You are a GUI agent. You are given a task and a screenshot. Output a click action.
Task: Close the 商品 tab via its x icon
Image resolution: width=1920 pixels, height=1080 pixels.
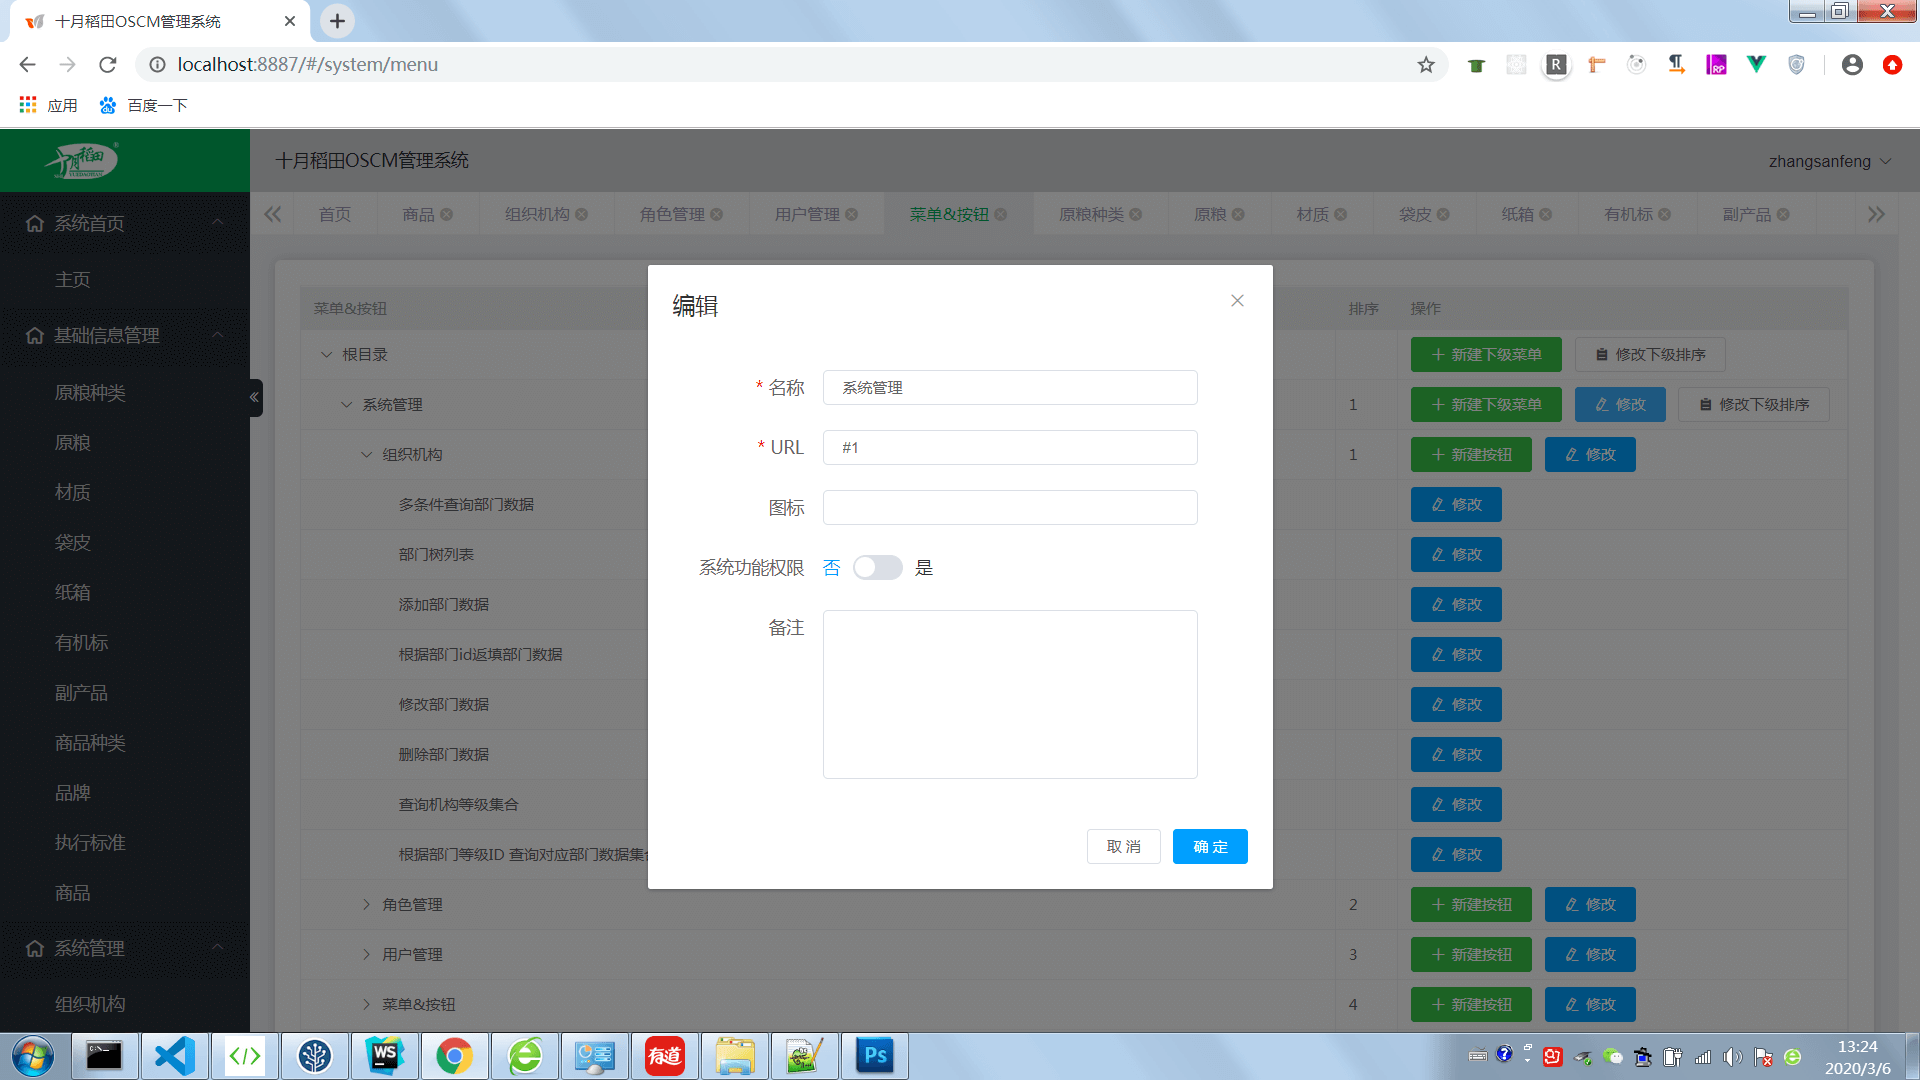pyautogui.click(x=447, y=215)
